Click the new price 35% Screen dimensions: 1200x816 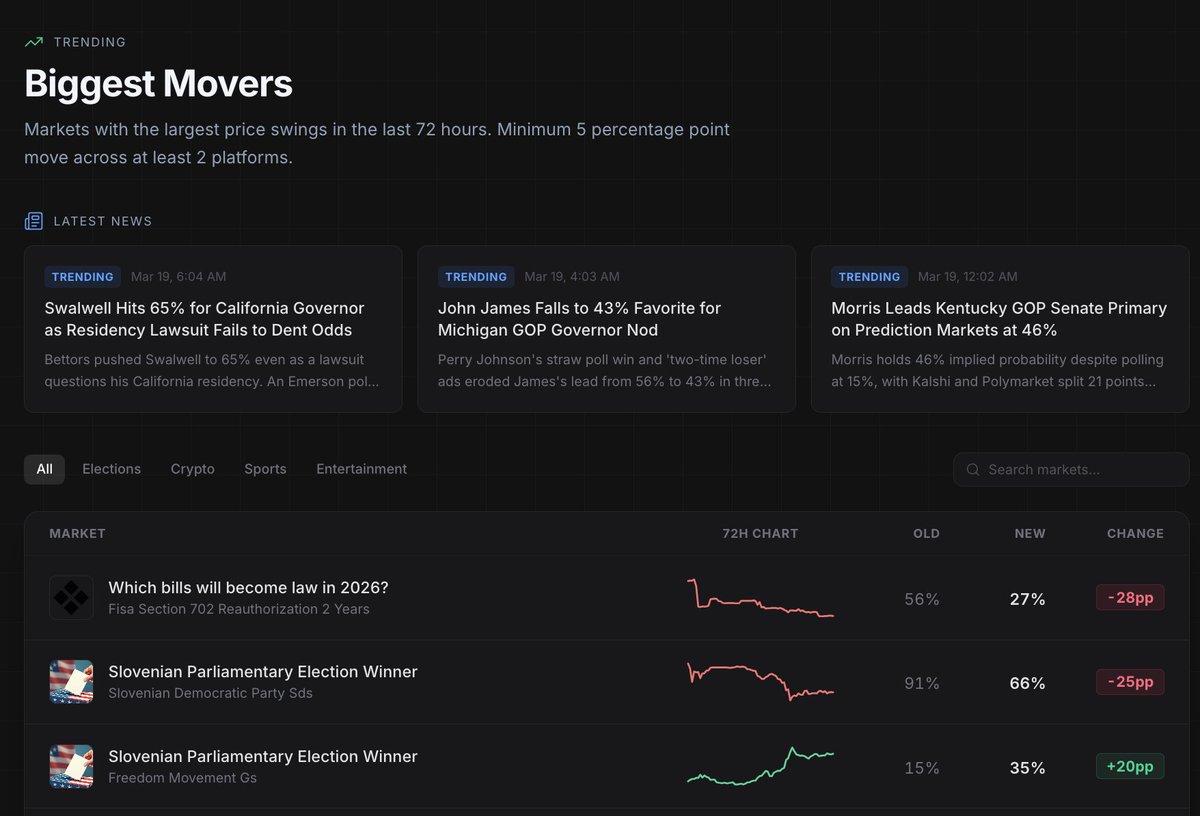click(x=1027, y=768)
